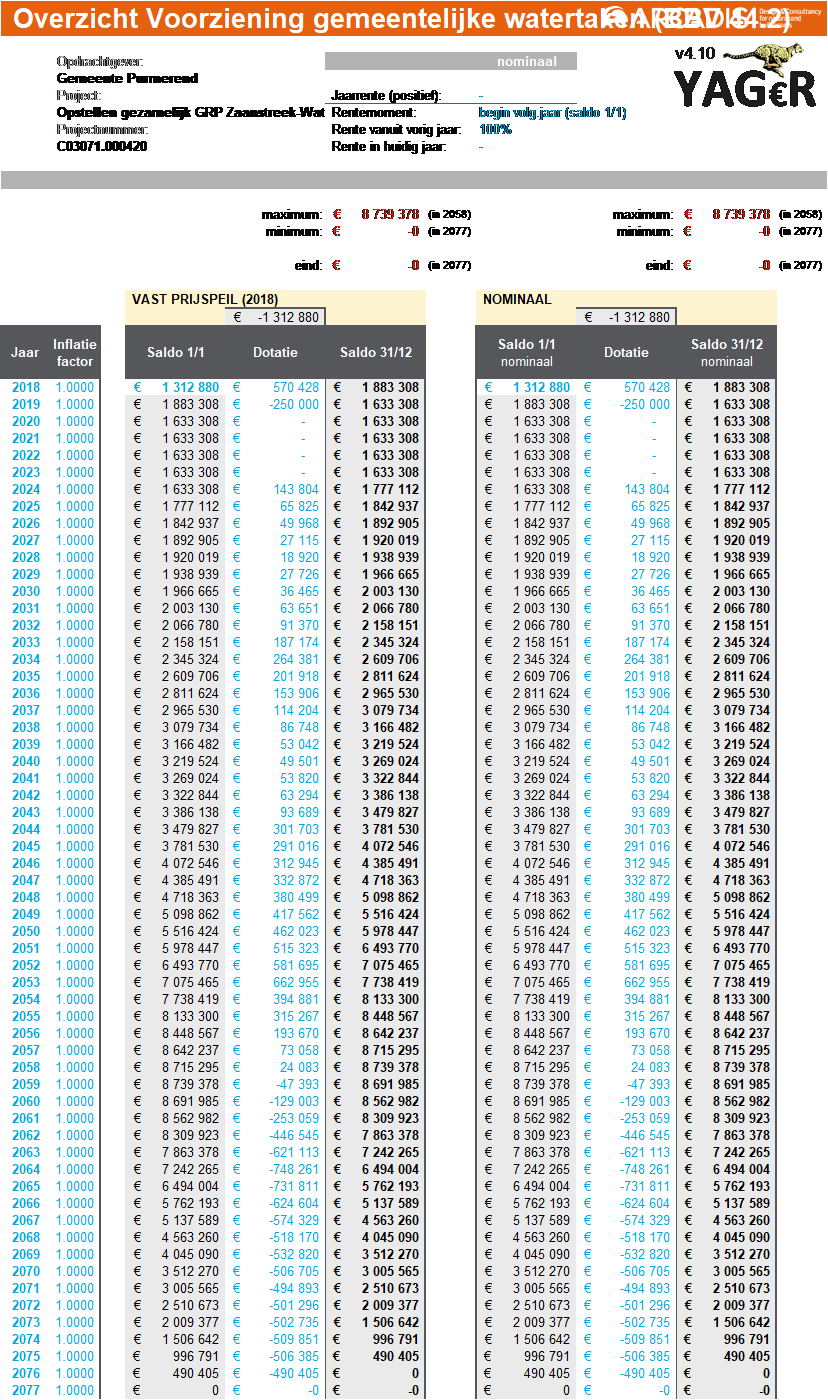
Task: Select year 2034 in the Jaar column
Action: click(x=26, y=659)
